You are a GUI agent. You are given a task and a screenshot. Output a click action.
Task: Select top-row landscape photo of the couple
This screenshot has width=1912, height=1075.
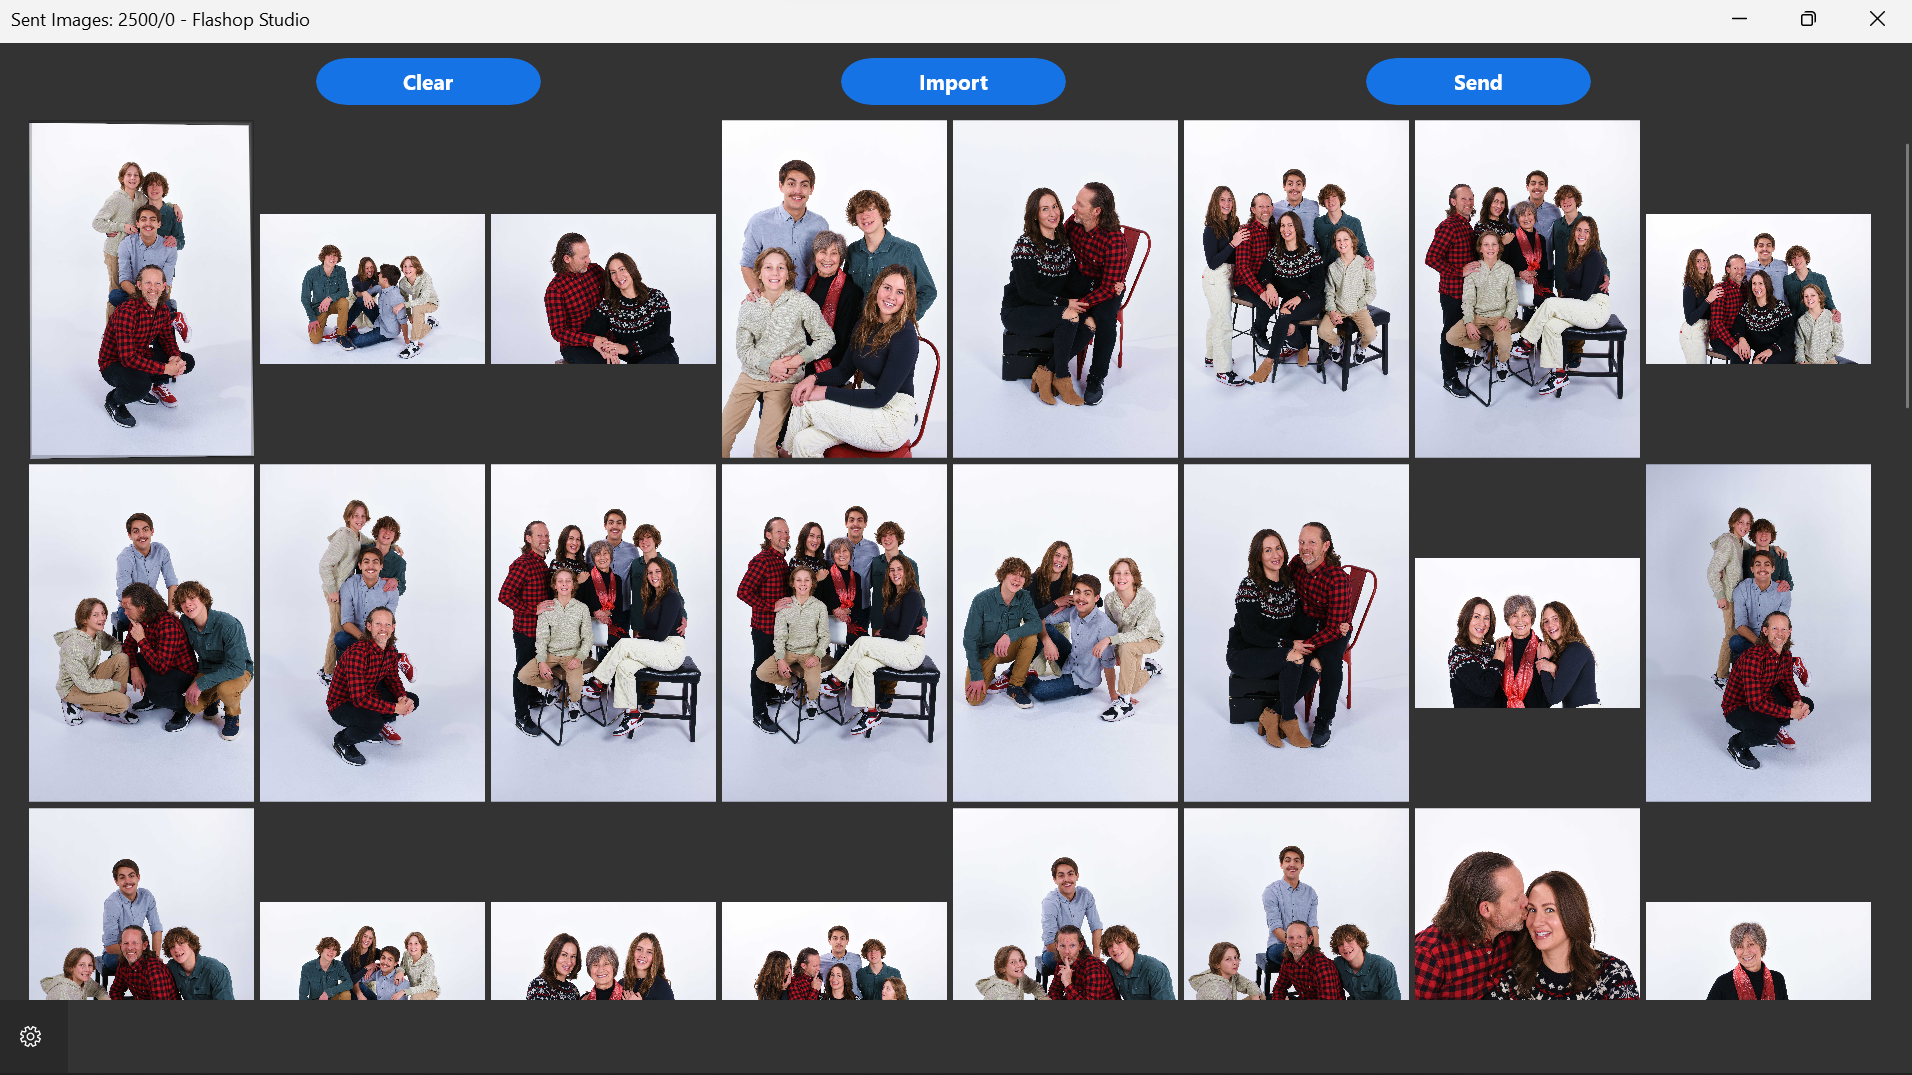[x=603, y=289]
